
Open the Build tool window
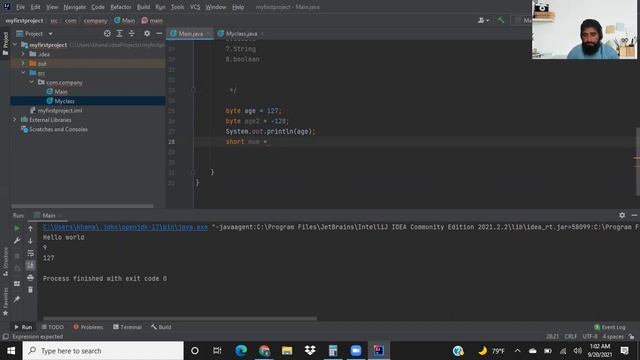point(161,327)
